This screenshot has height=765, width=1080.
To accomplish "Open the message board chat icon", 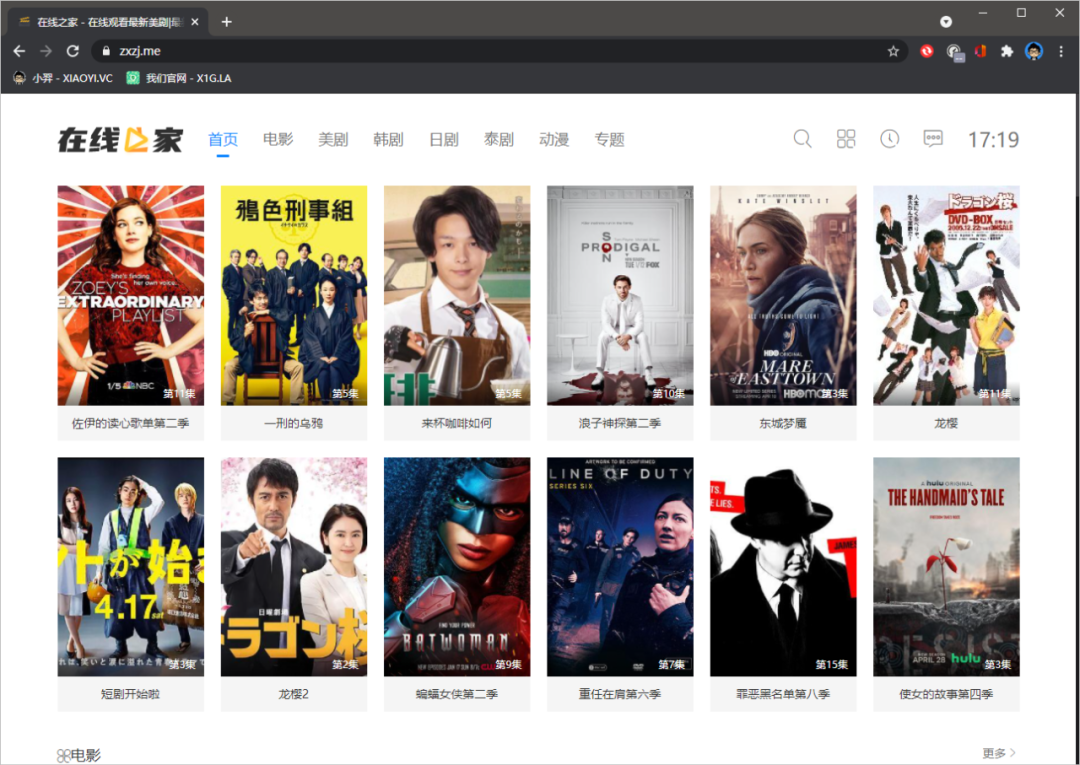I will pyautogui.click(x=933, y=139).
